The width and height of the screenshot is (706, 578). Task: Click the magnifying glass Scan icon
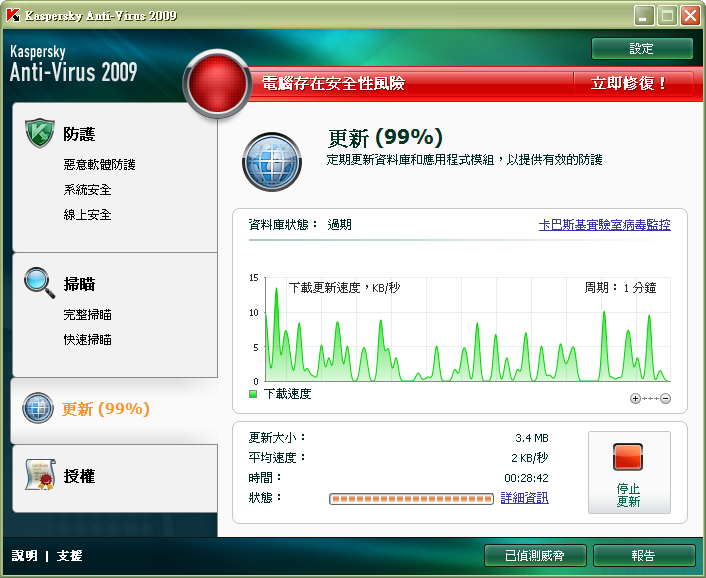[x=40, y=283]
